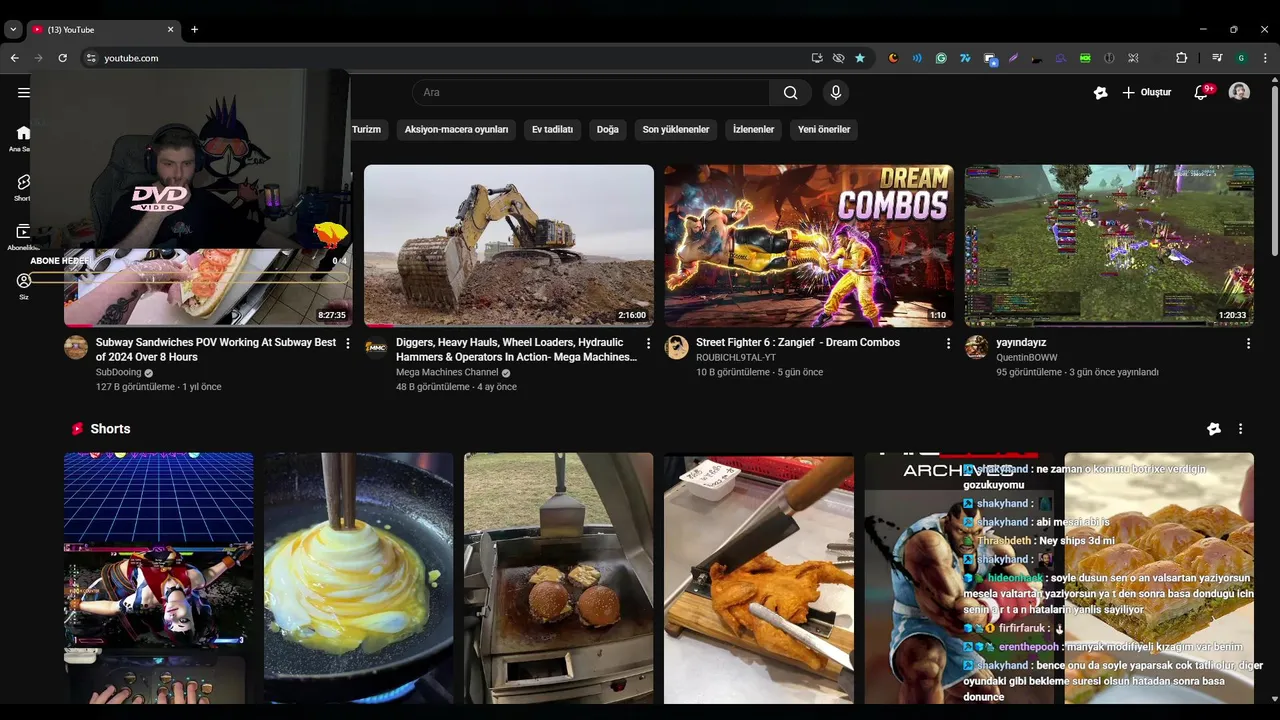Open options menu for 'yayındayız' video
This screenshot has height=720, width=1280.
(x=1248, y=343)
